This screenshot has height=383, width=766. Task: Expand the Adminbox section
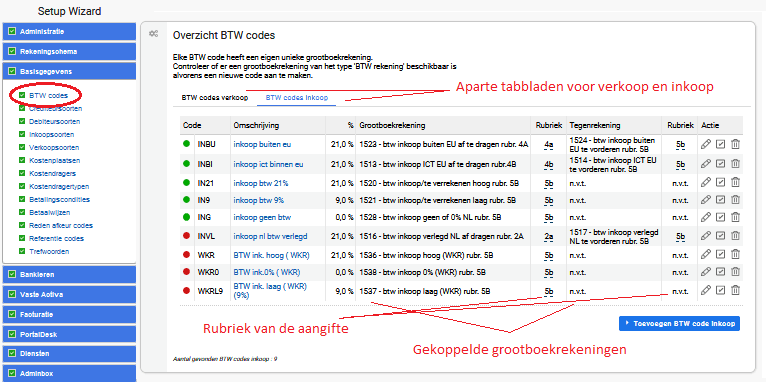click(69, 373)
